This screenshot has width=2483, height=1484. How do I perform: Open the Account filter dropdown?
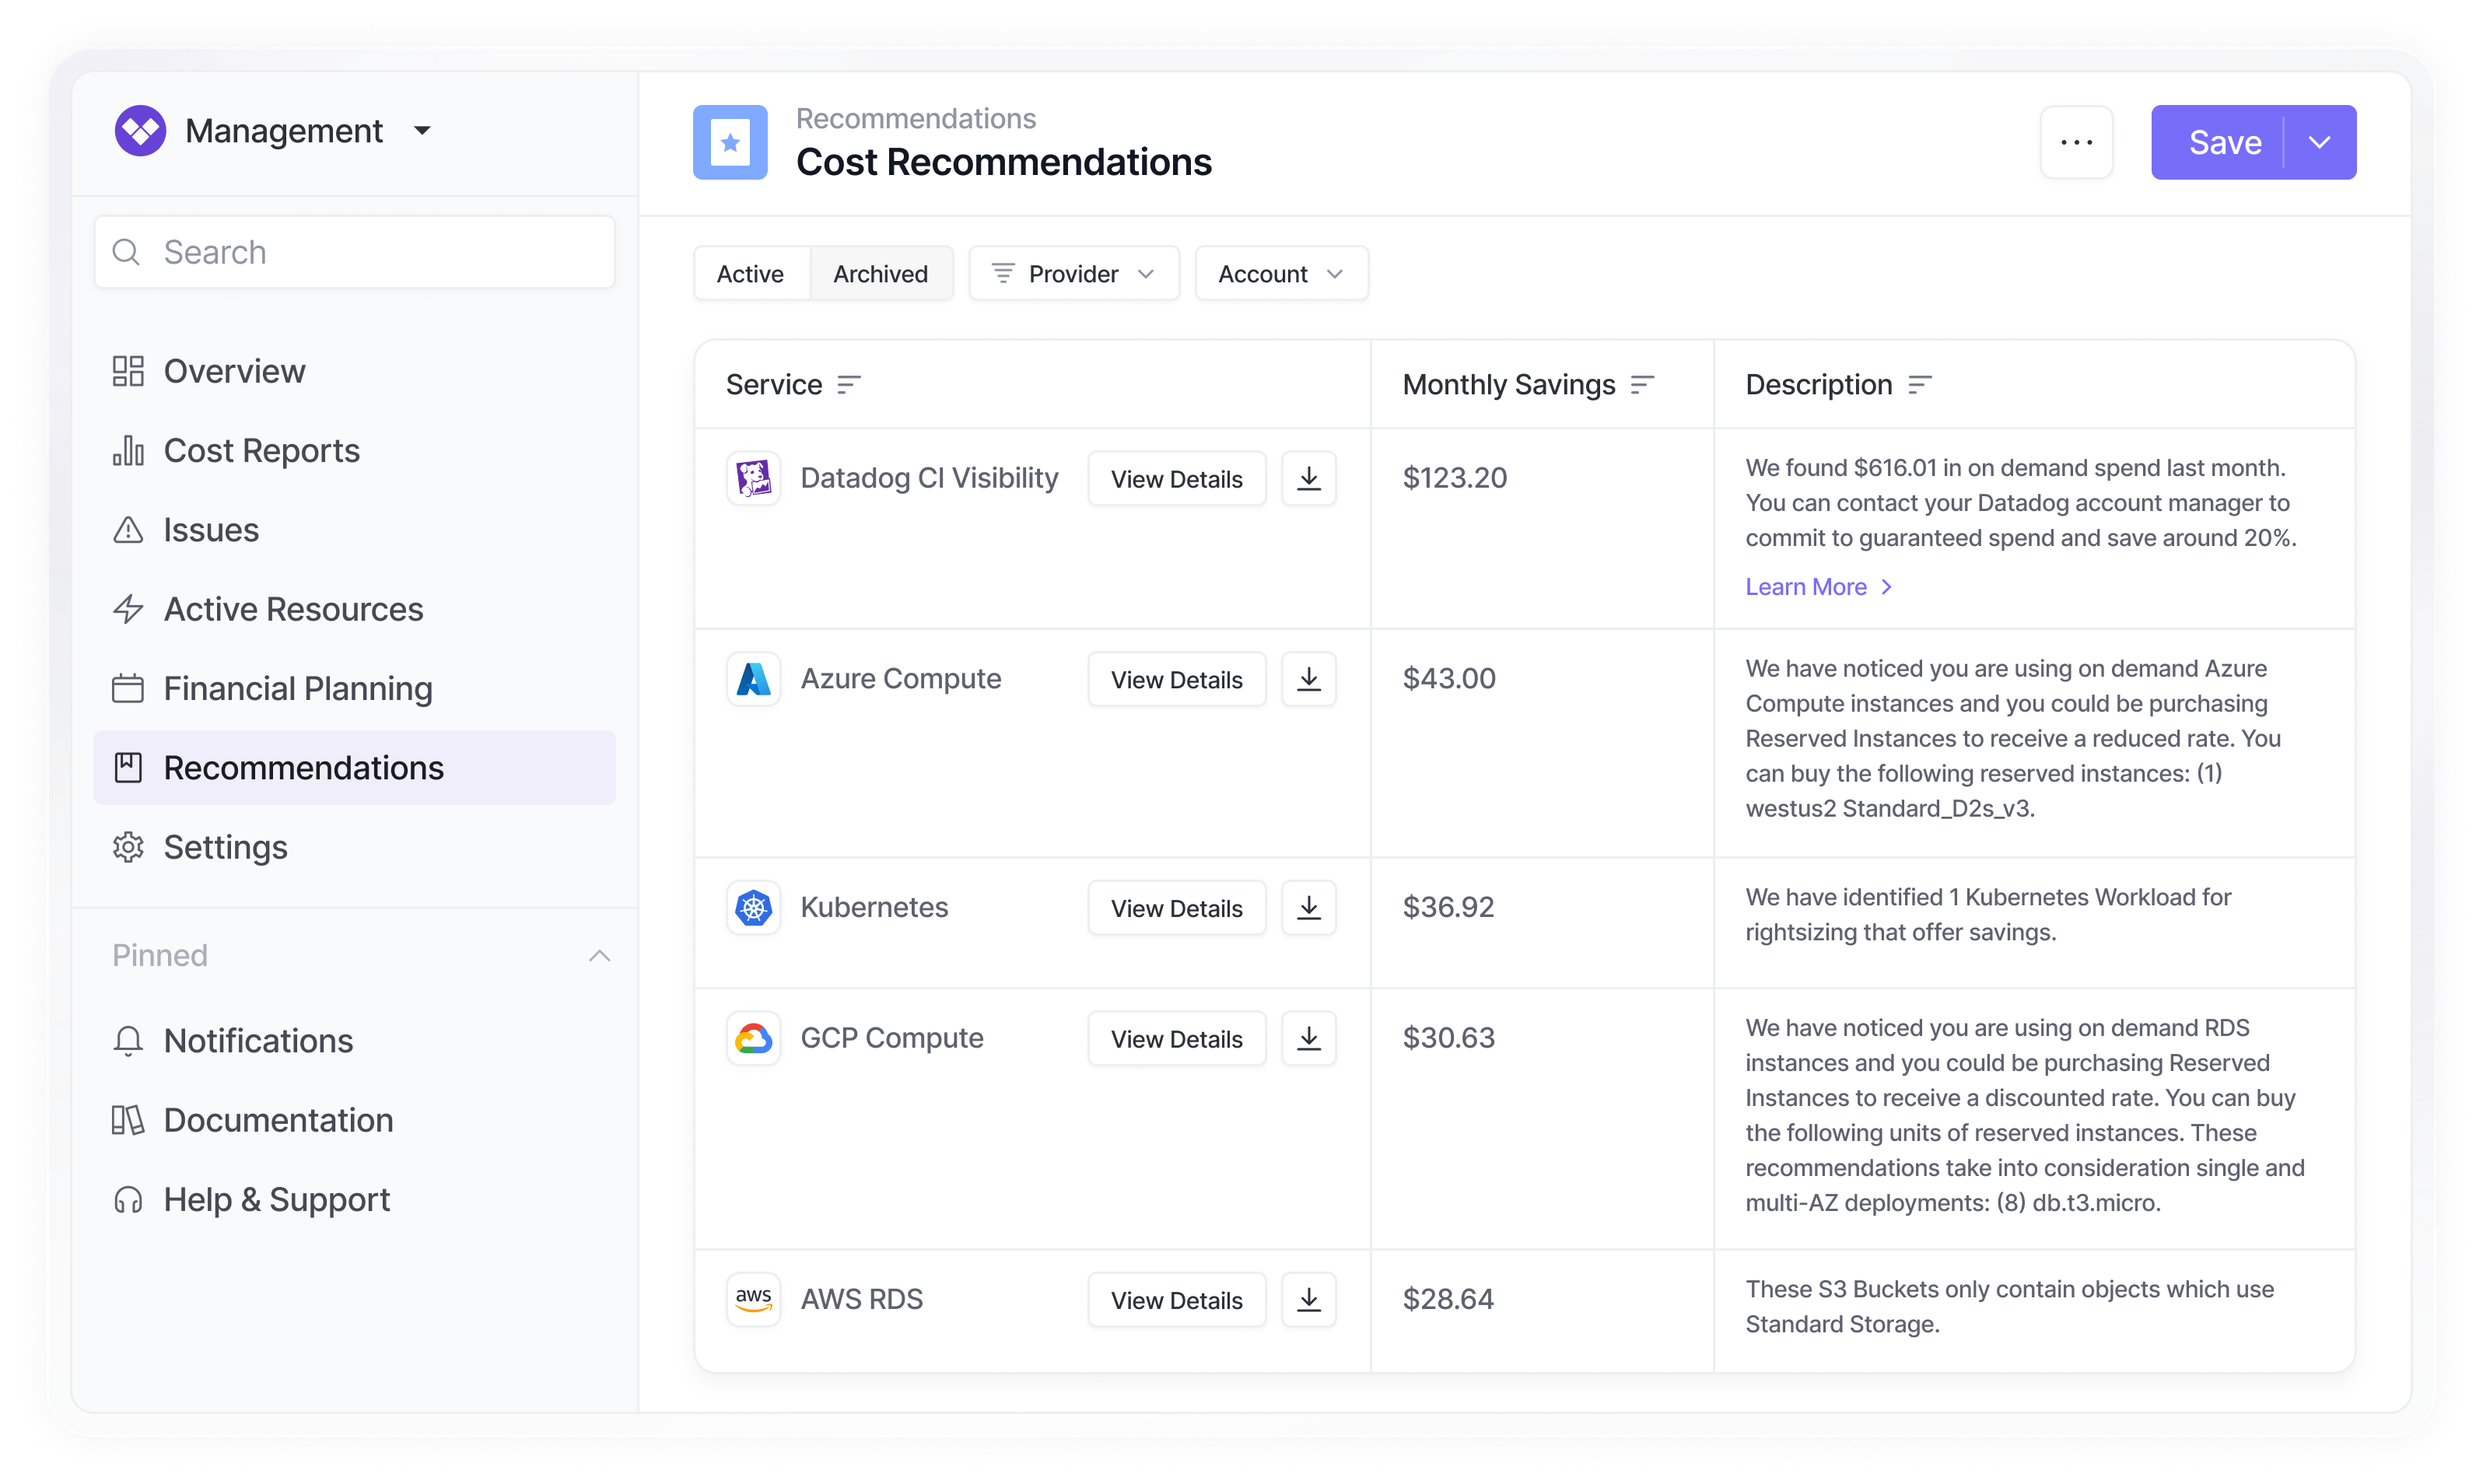coord(1280,274)
